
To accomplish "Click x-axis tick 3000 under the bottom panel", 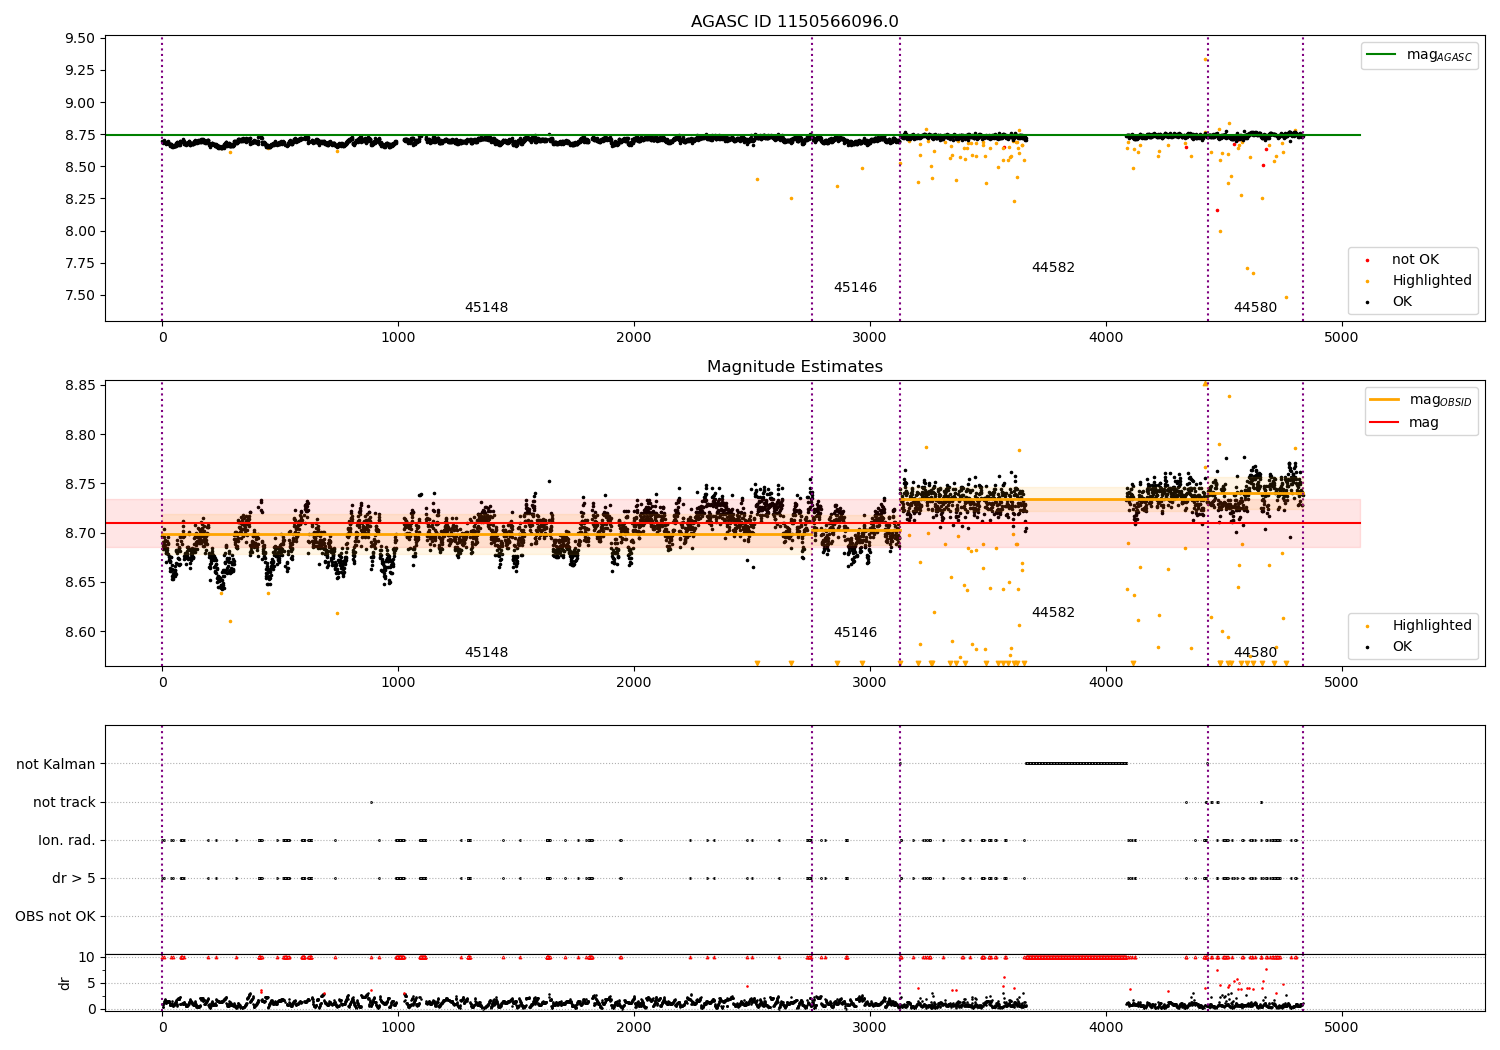I will (x=870, y=1028).
